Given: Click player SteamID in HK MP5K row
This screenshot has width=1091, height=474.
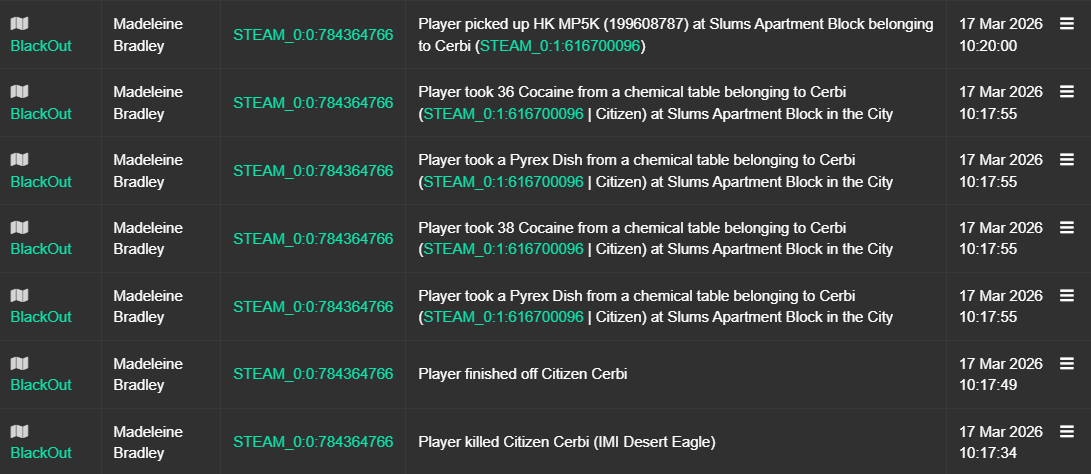Looking at the screenshot, I should [x=313, y=35].
